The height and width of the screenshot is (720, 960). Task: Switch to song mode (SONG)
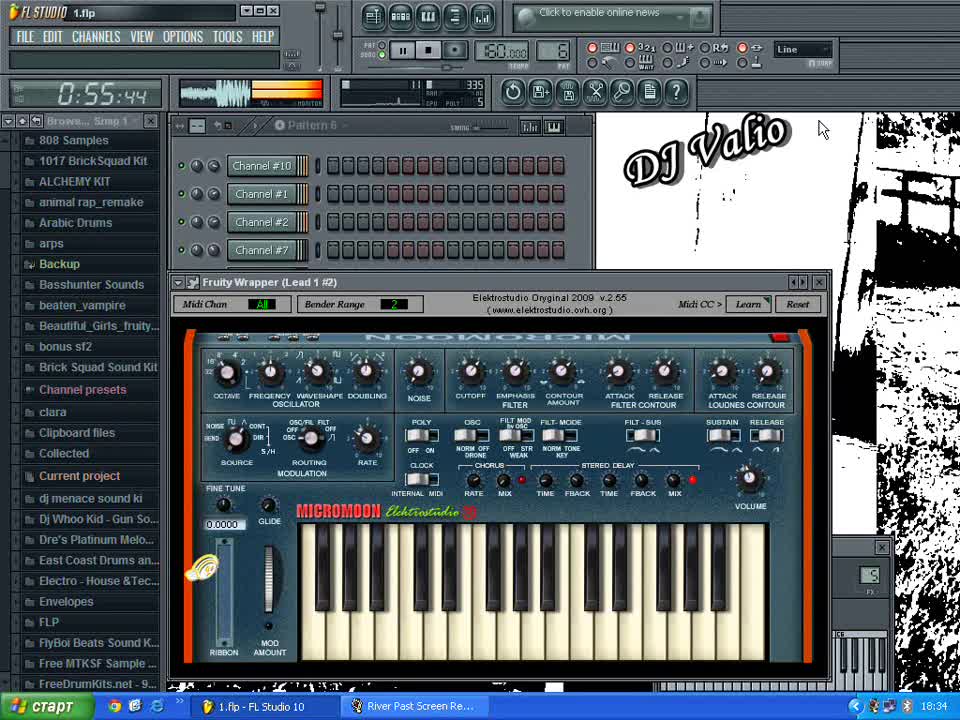(x=382, y=55)
